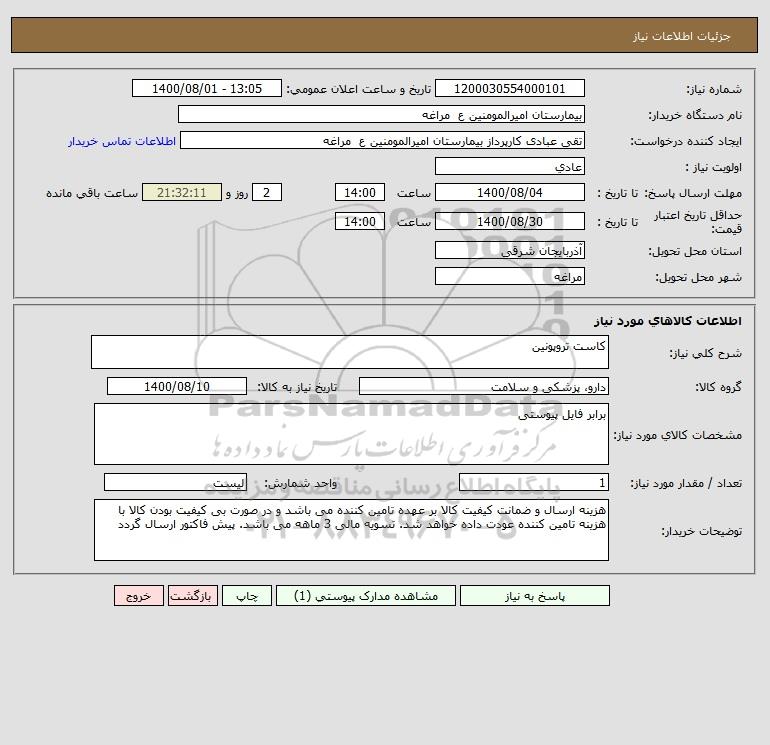This screenshot has height=745, width=770.
Task: Click the شهر محل تحویل label
Action: tap(698, 277)
